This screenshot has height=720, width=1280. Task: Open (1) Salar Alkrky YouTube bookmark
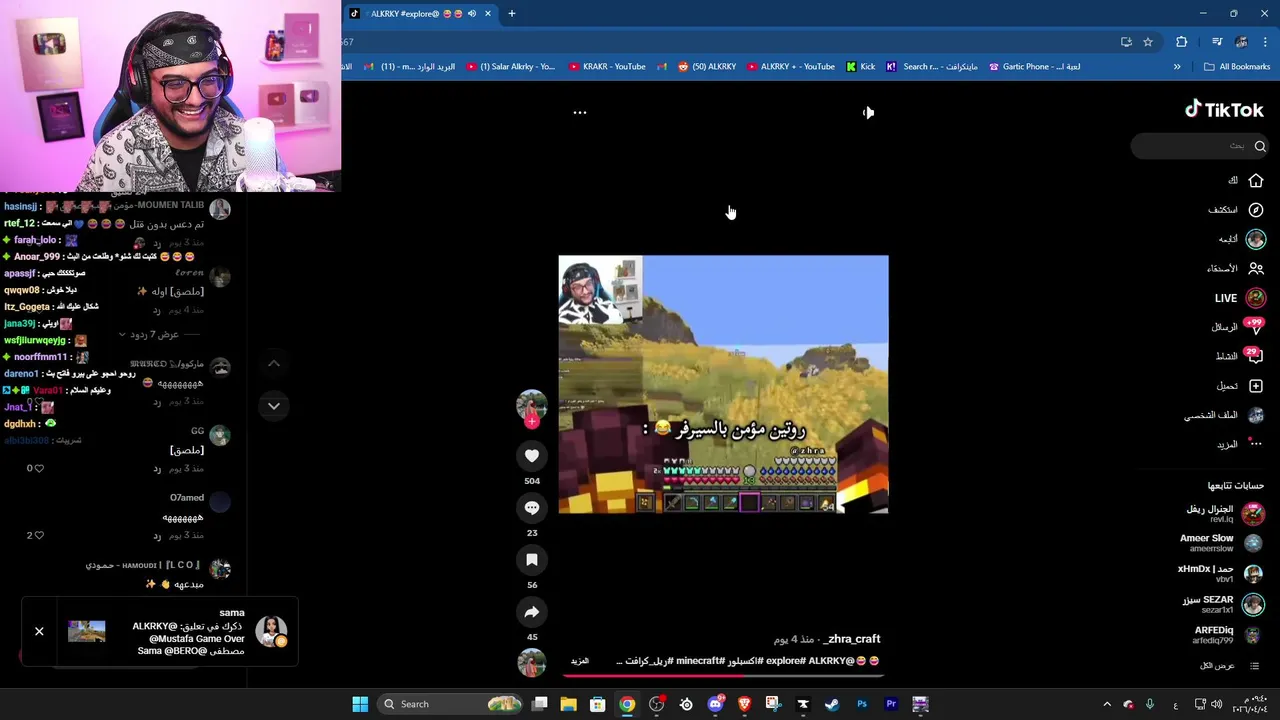coord(510,67)
